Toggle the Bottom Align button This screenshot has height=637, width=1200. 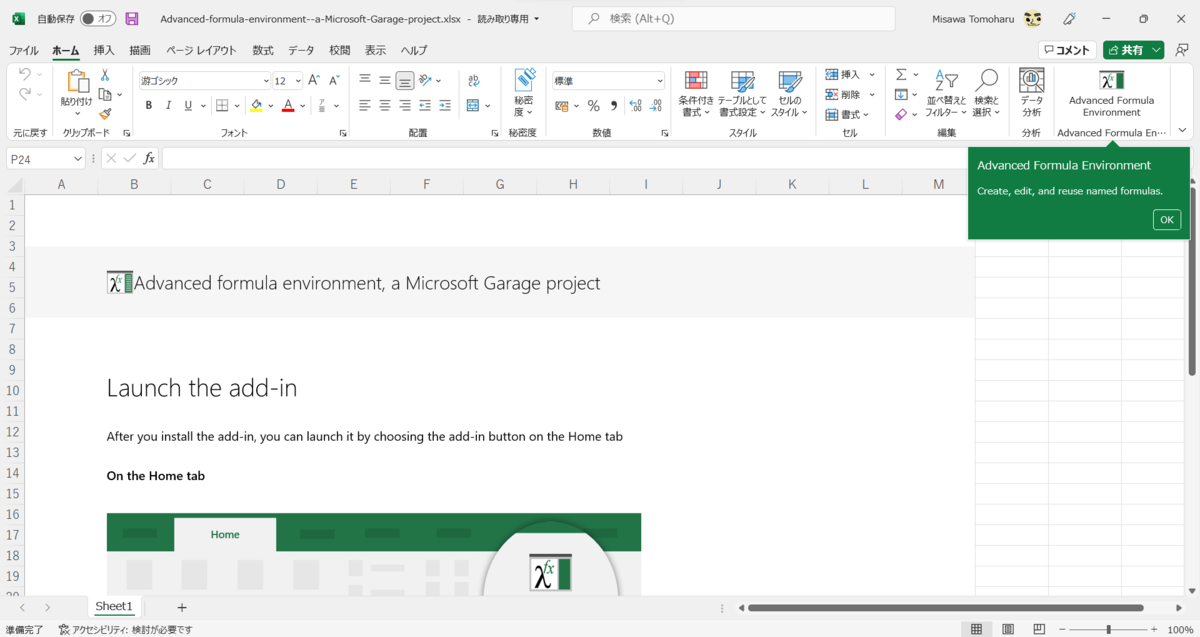tap(405, 80)
